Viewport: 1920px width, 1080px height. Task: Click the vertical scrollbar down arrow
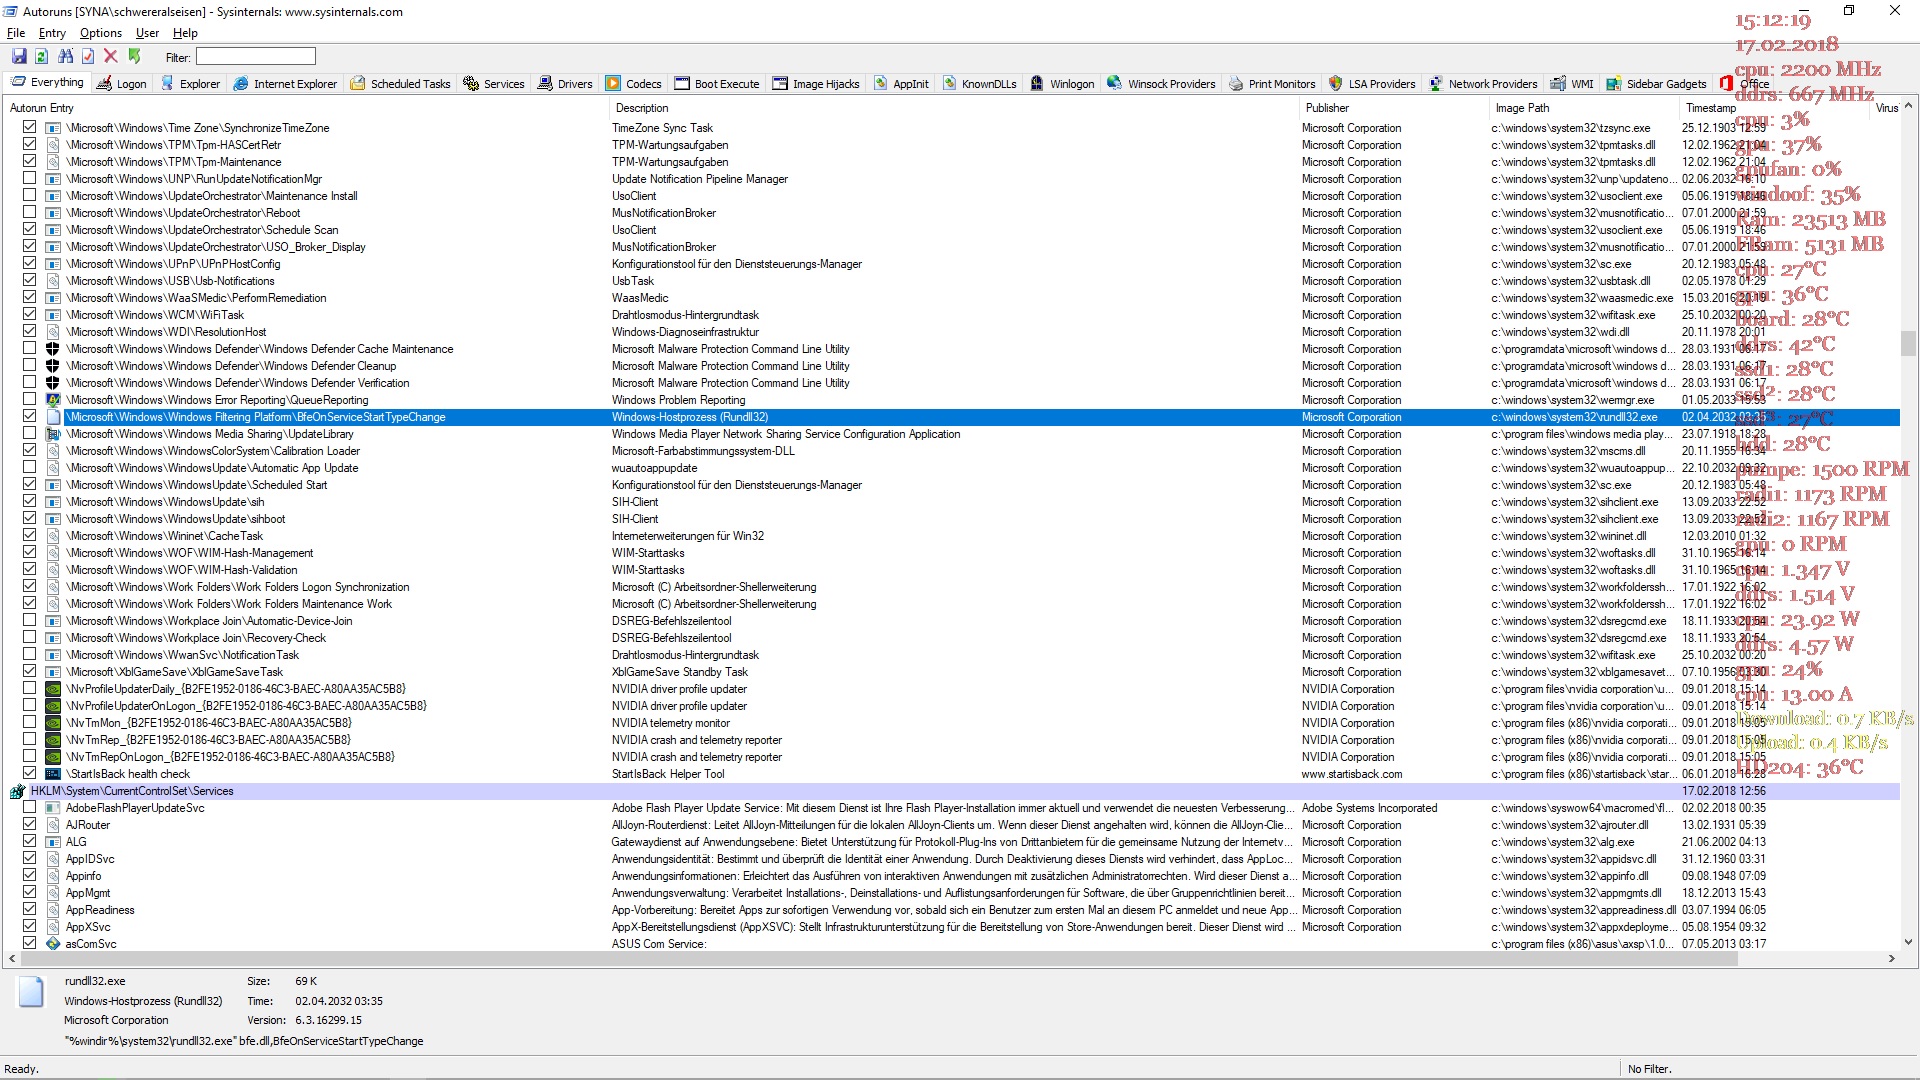pos(1908,942)
